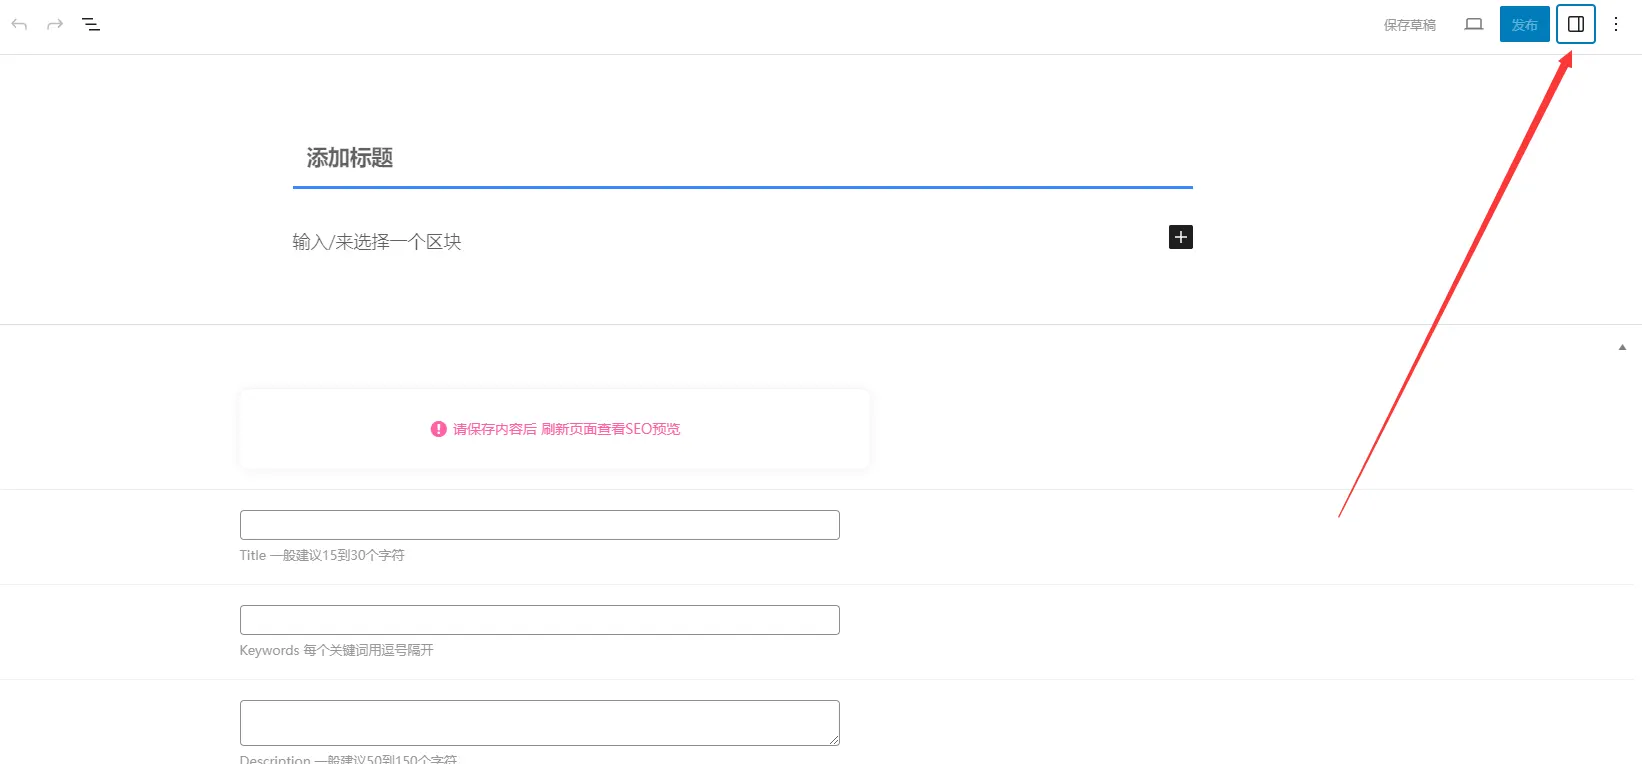Click the Title 一般建议15到30个字符 hint label
1642x764 pixels.
[x=322, y=555]
